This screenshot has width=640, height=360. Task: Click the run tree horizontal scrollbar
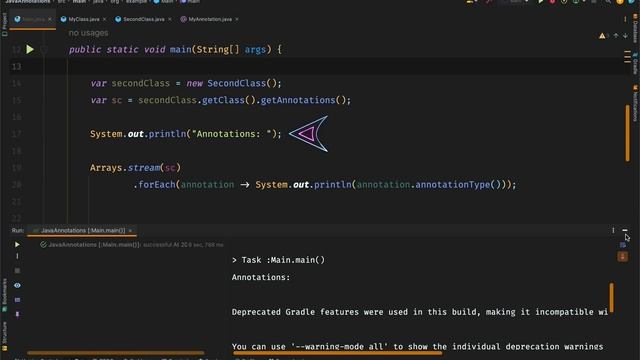click(x=116, y=353)
